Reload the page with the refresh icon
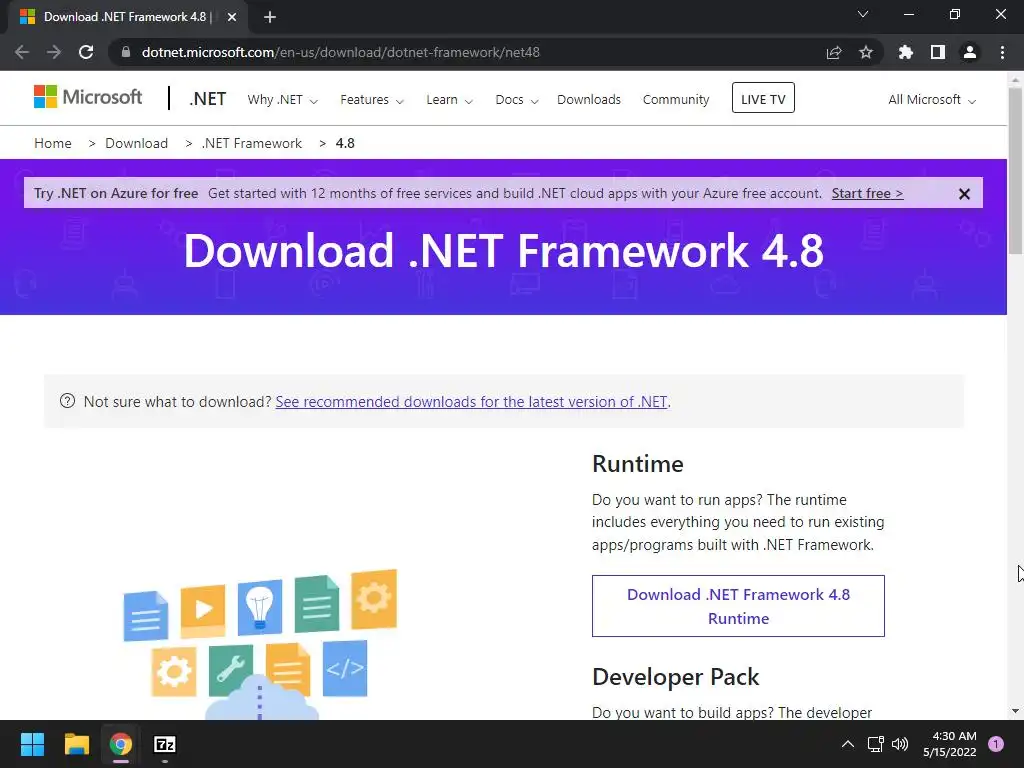This screenshot has height=768, width=1024. [86, 52]
